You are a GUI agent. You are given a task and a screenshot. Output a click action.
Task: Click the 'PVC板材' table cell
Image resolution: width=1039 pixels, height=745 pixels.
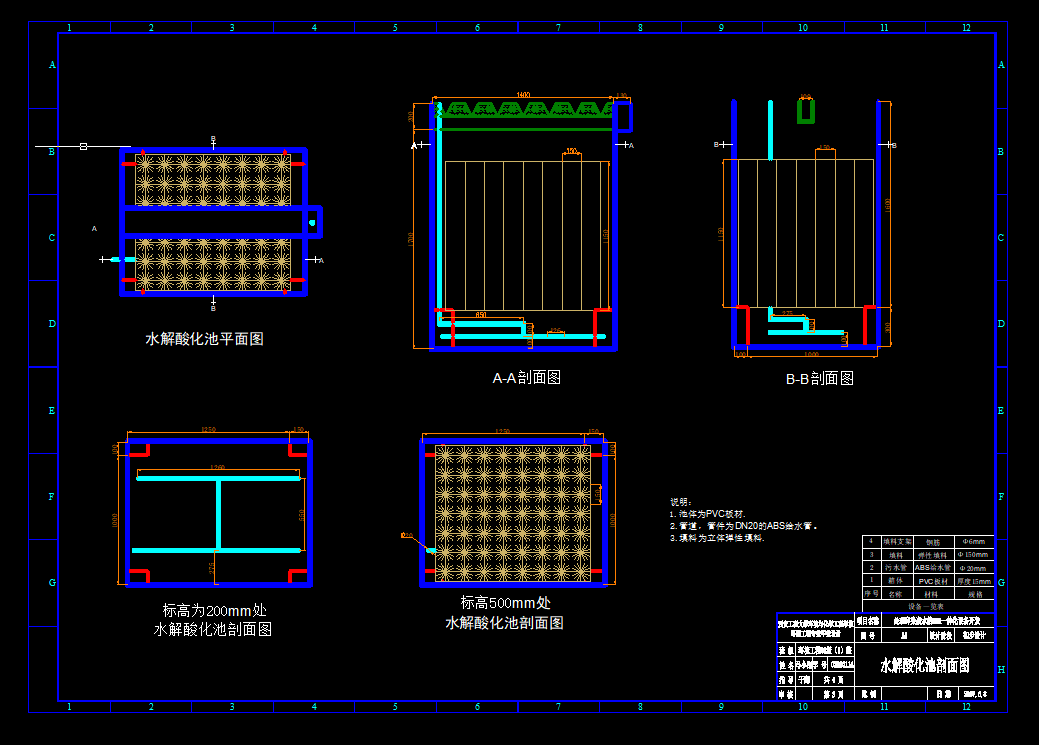click(x=933, y=581)
